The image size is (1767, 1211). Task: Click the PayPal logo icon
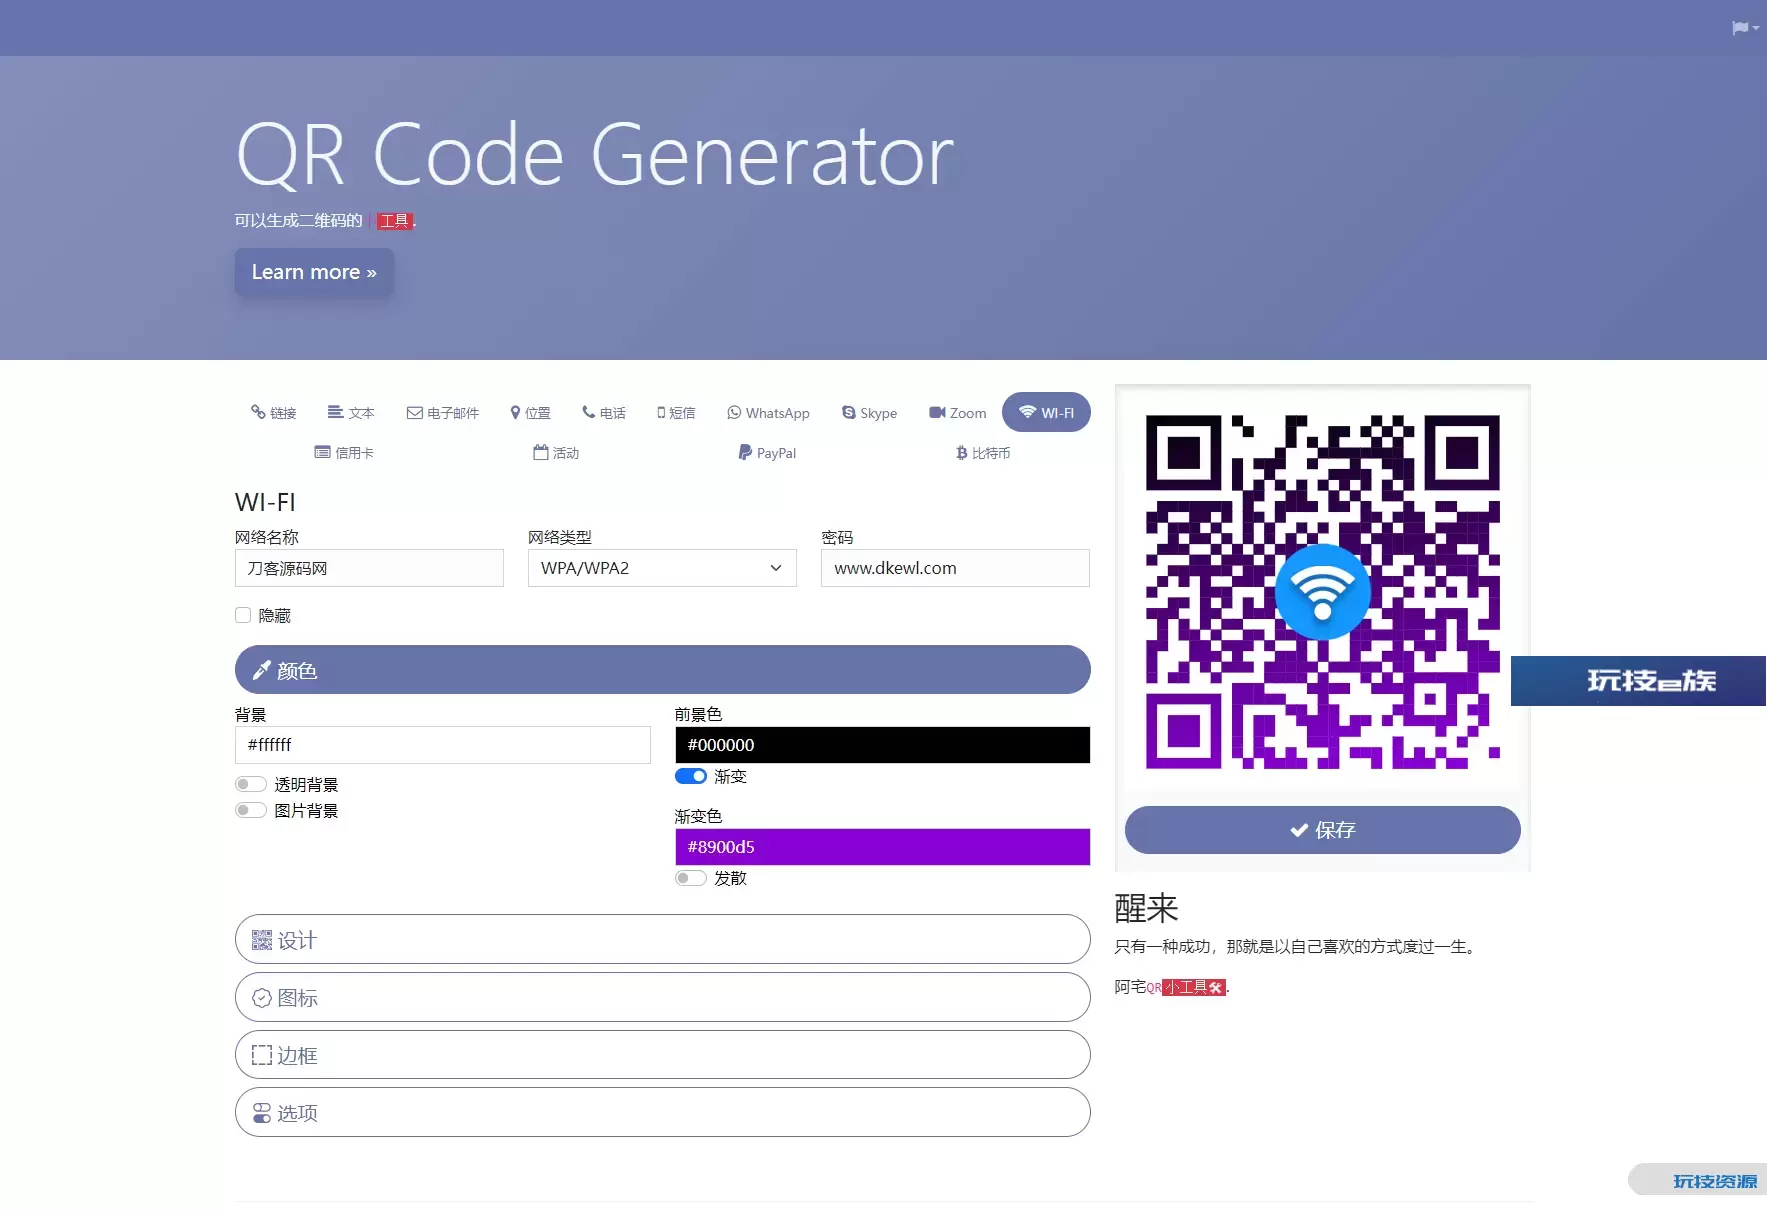click(745, 452)
